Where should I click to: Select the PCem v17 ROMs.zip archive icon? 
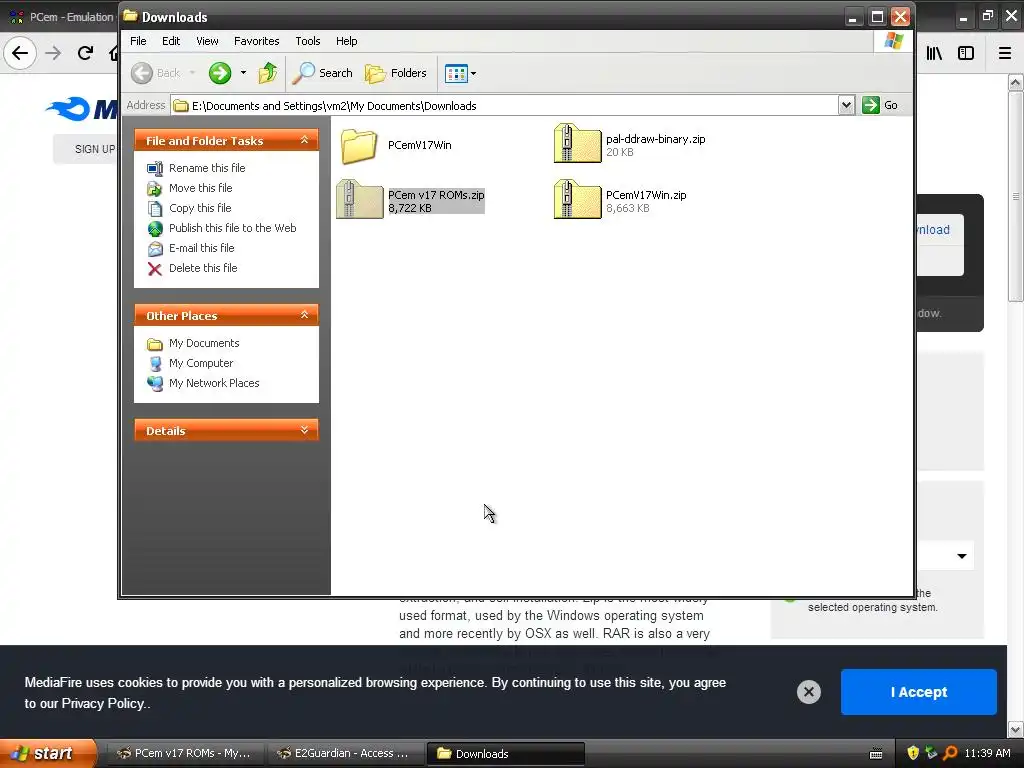(x=360, y=200)
